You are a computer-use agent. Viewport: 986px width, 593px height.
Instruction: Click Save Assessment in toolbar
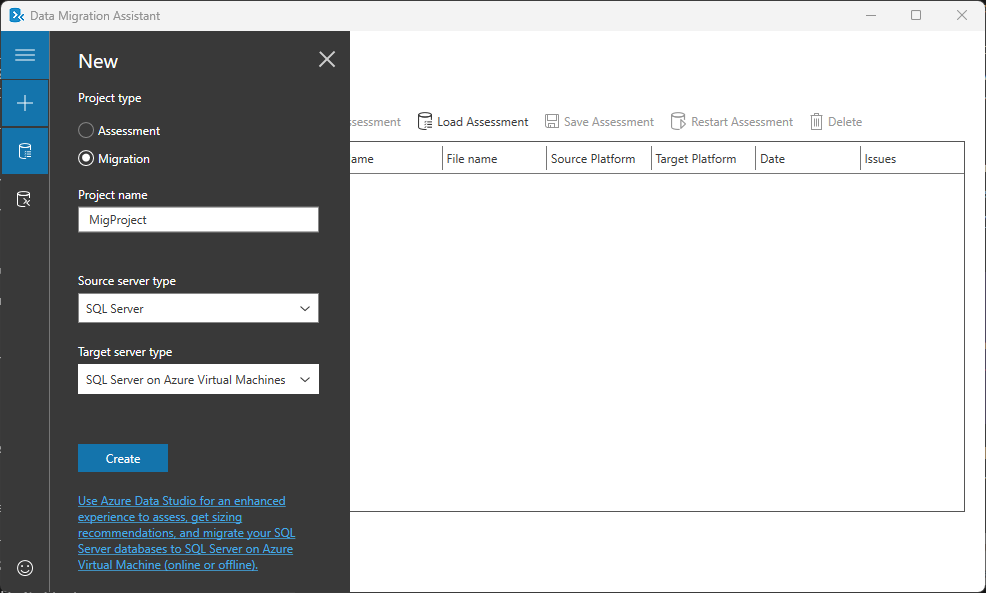point(599,121)
